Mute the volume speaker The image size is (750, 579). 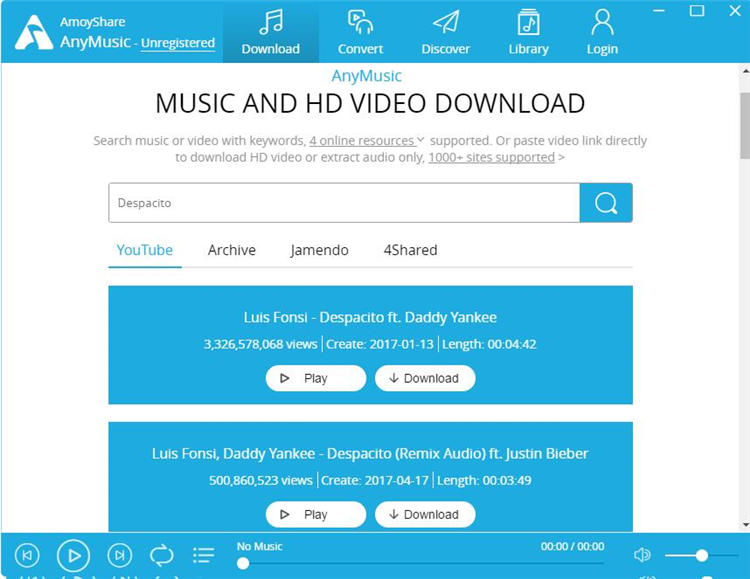[642, 555]
